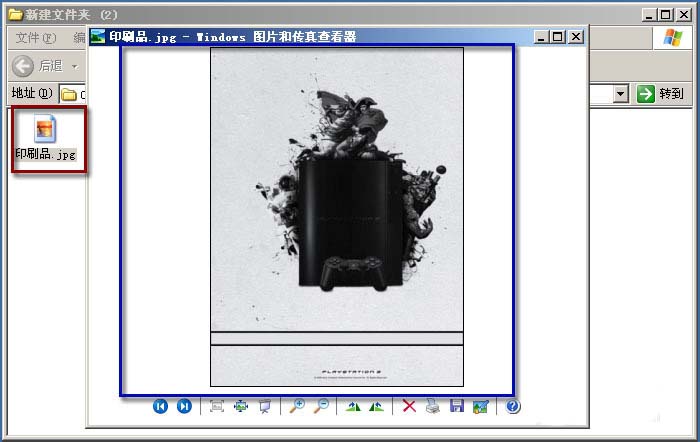Expand the address bar dropdown arrow
The width and height of the screenshot is (700, 442).
click(x=621, y=94)
